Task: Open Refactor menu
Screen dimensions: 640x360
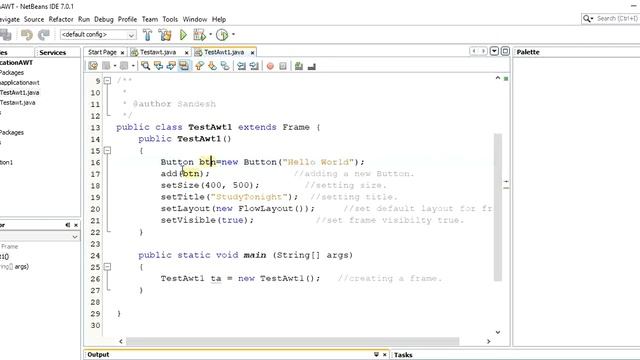Action: point(61,19)
